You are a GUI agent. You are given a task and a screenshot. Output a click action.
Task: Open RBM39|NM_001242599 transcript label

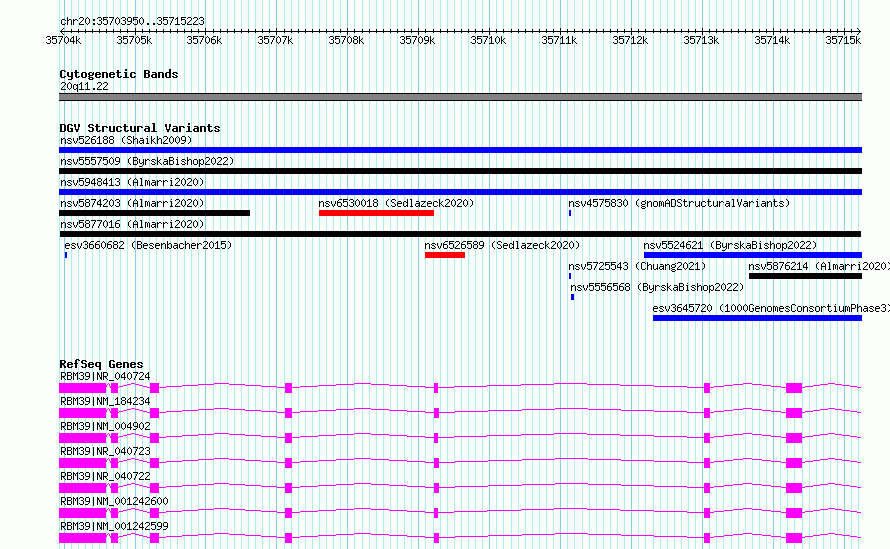(114, 526)
